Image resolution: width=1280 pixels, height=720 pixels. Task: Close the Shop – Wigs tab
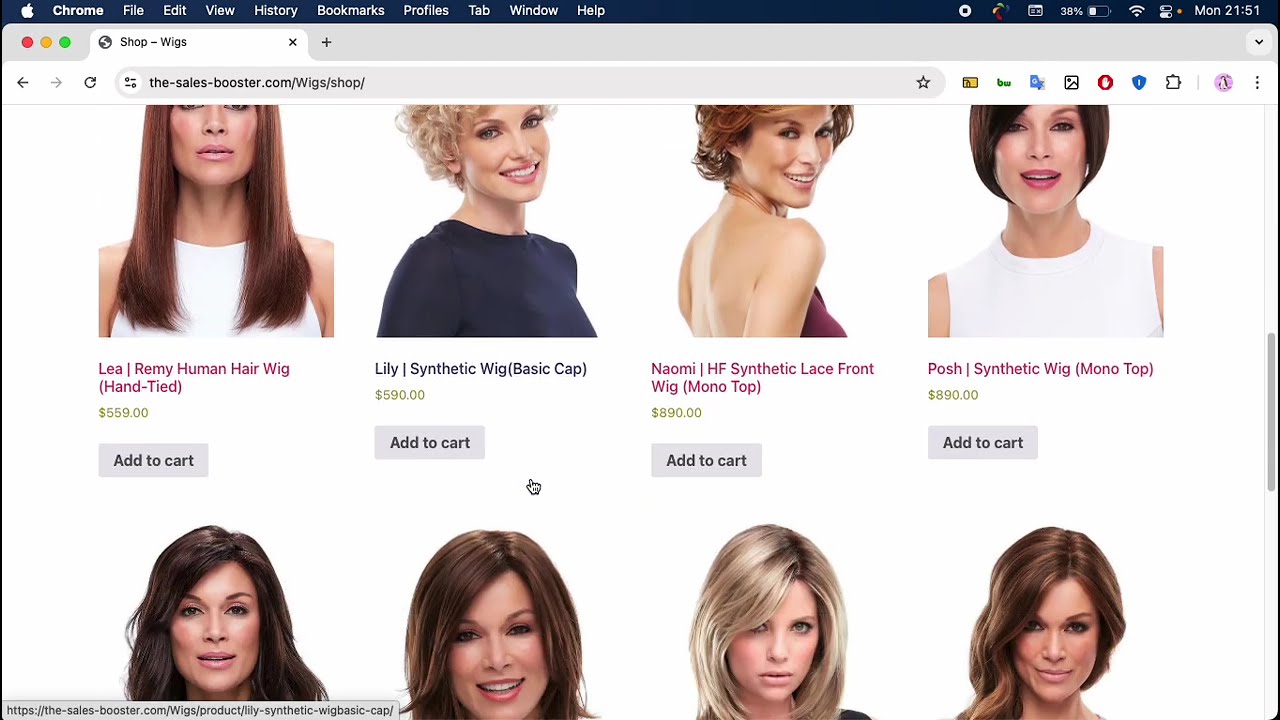coord(293,42)
